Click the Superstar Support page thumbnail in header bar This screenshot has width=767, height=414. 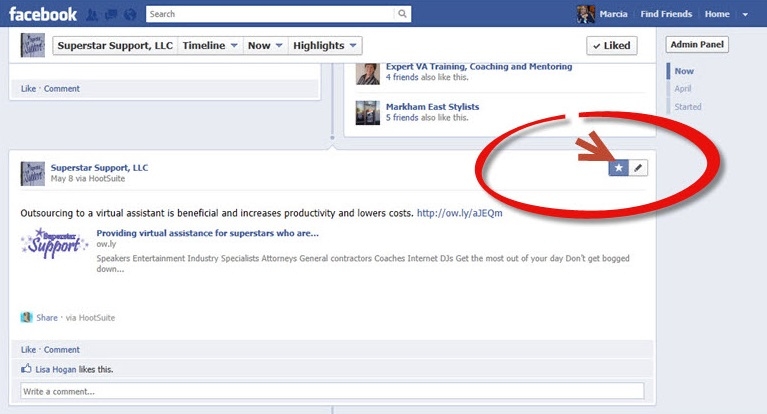click(x=33, y=45)
